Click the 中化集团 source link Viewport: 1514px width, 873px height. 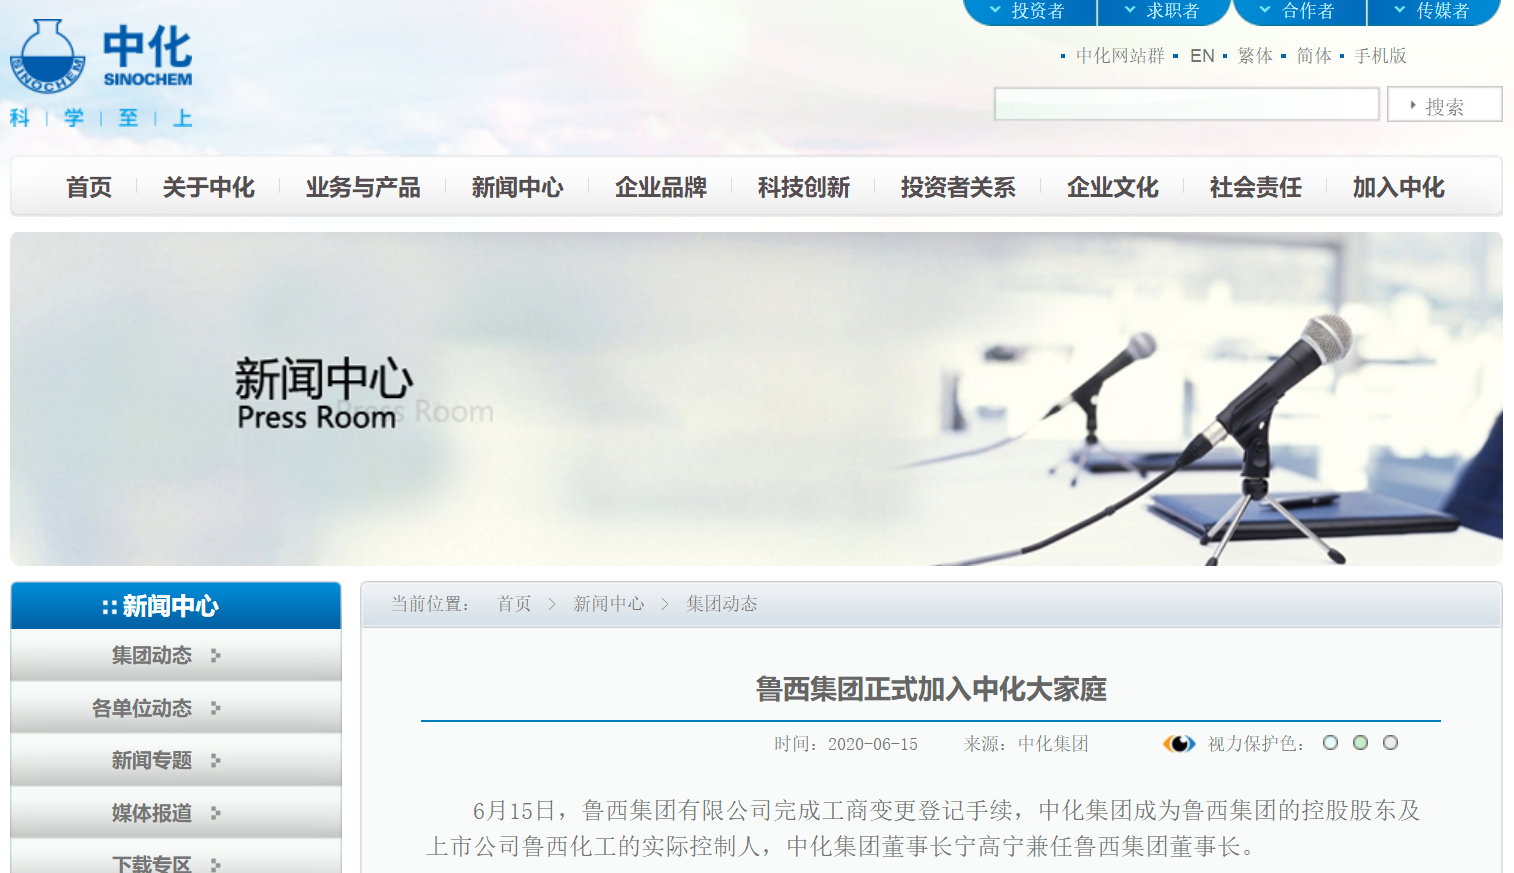tap(1053, 744)
